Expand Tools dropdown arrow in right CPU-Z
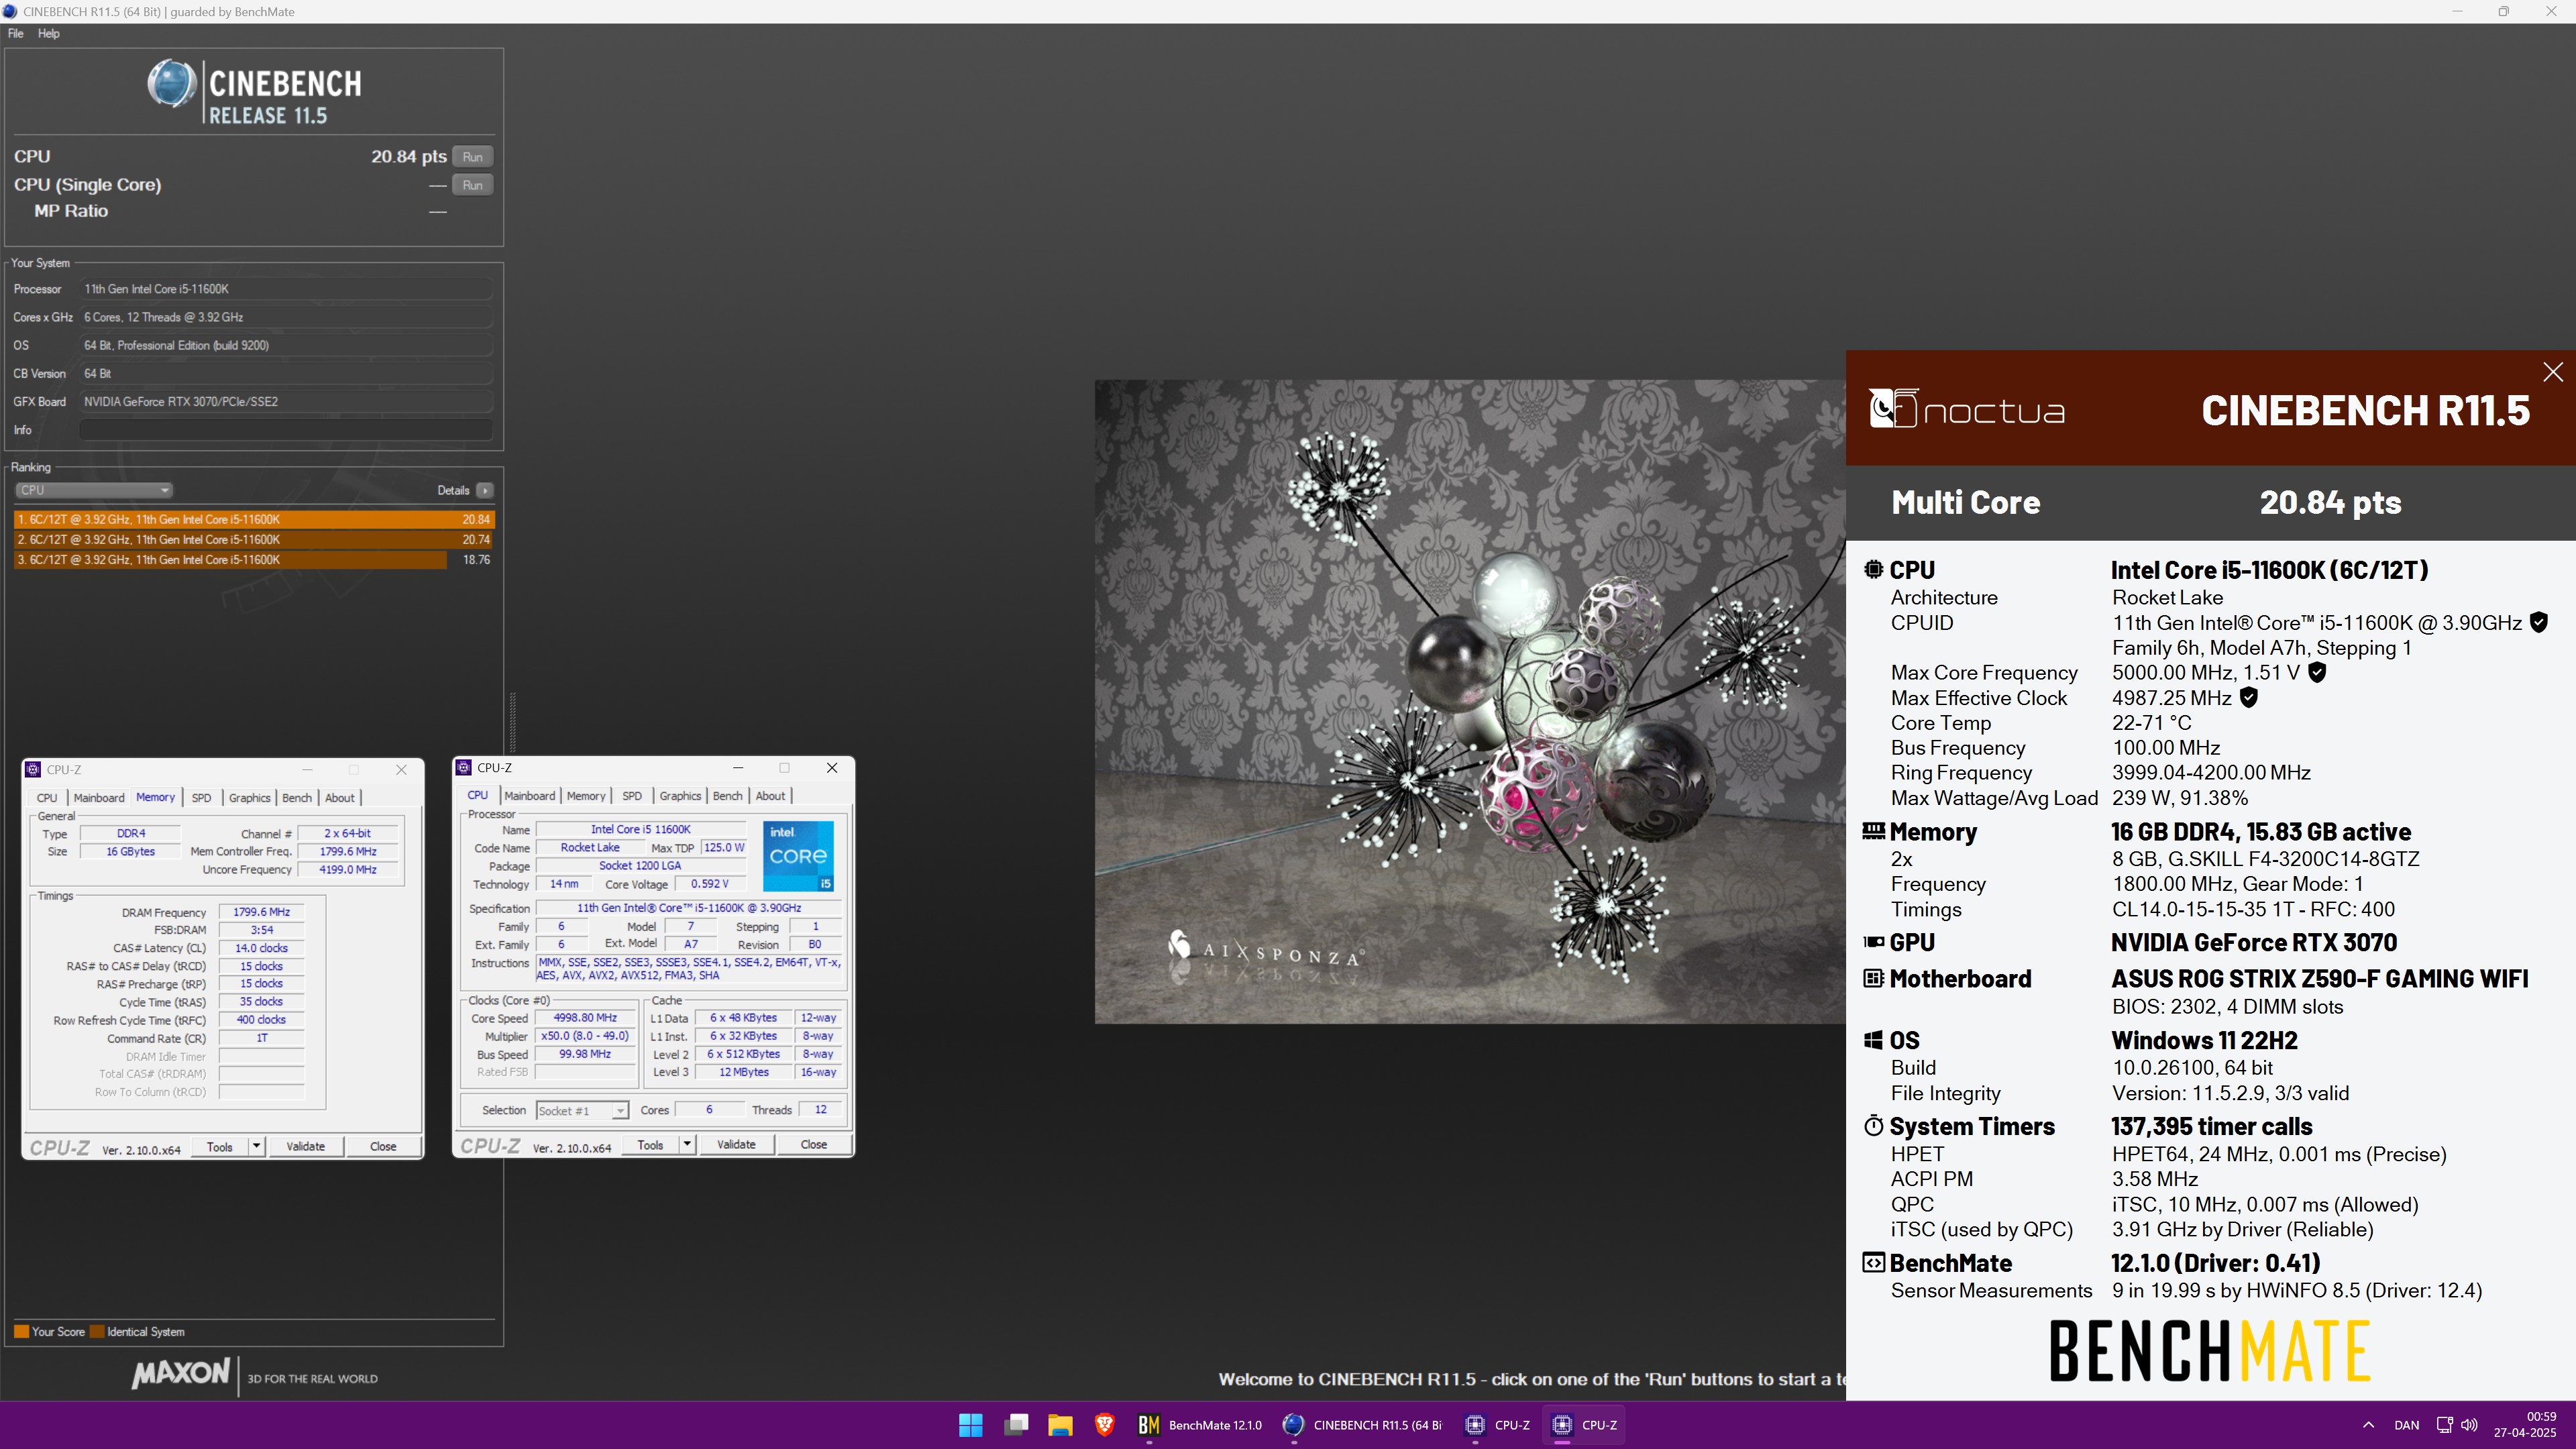This screenshot has width=2576, height=1449. [x=687, y=1145]
